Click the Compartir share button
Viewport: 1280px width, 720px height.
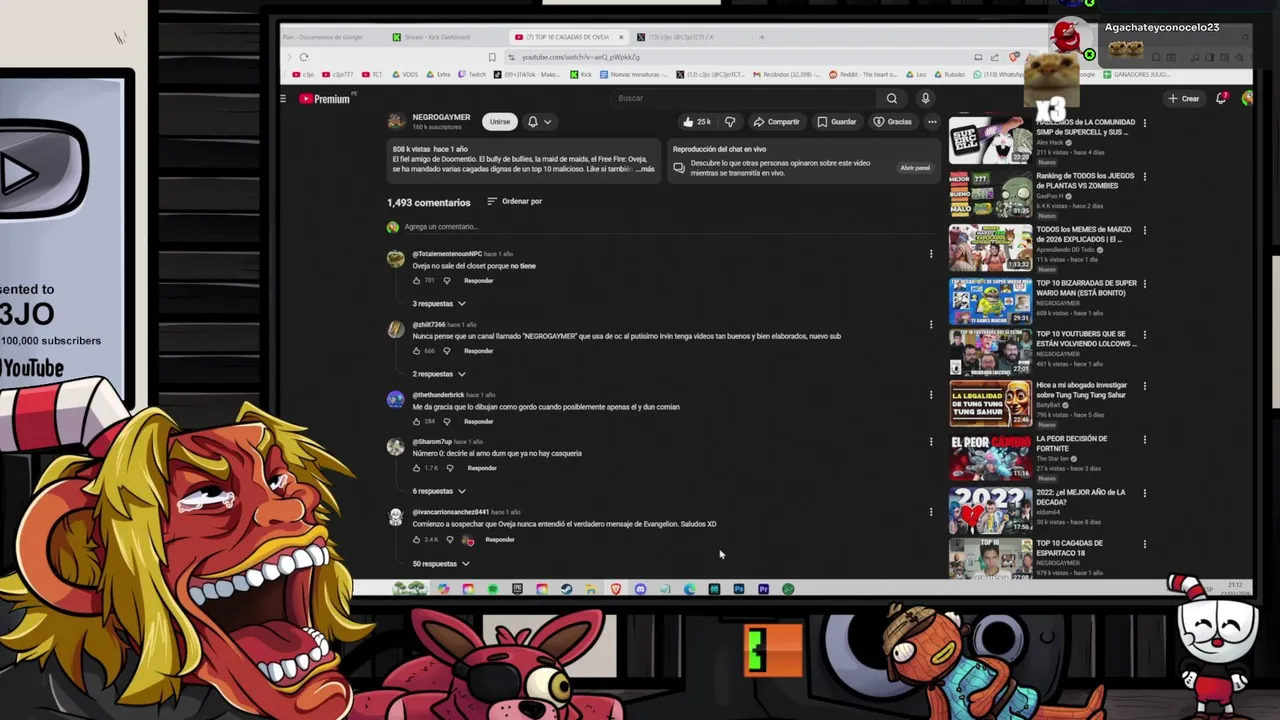click(776, 122)
